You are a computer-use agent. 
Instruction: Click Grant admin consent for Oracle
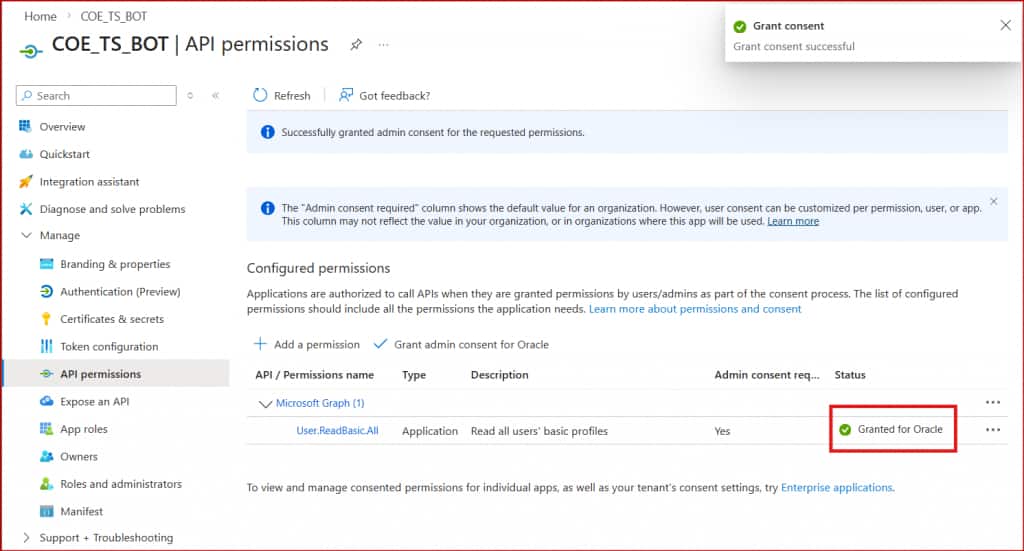tap(470, 344)
